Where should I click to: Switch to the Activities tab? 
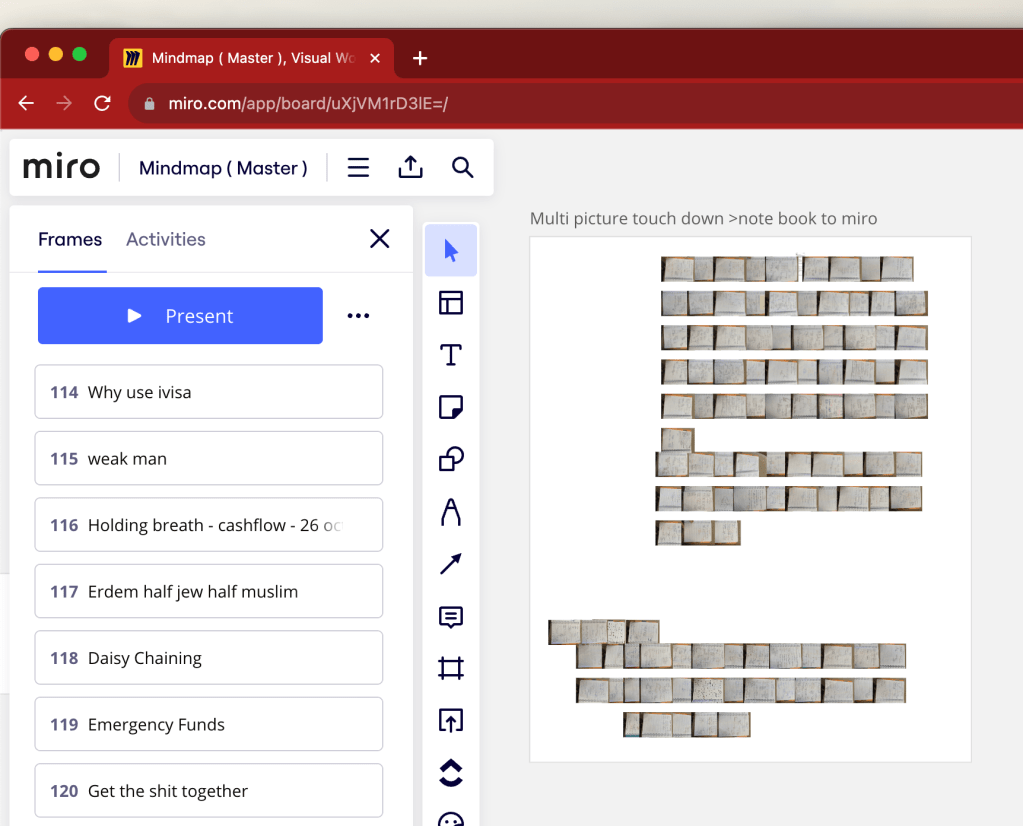pyautogui.click(x=166, y=239)
